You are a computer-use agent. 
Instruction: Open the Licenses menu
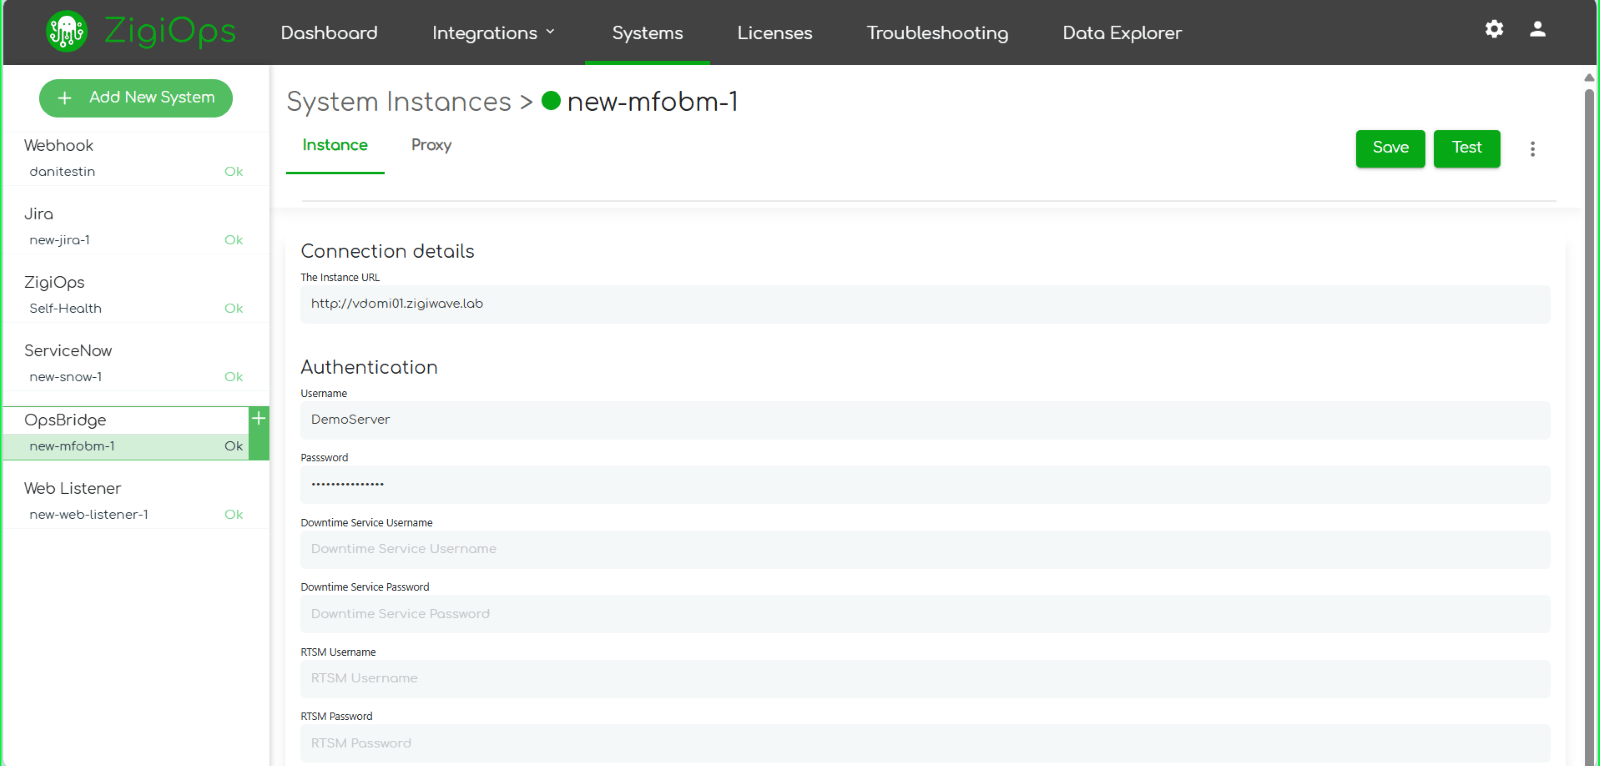775,33
